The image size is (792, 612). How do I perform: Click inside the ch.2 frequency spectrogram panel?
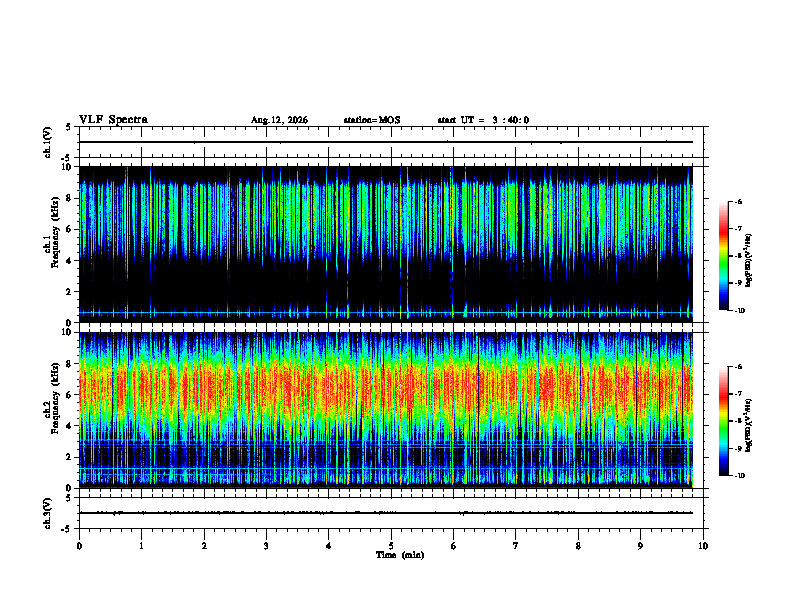coord(386,410)
